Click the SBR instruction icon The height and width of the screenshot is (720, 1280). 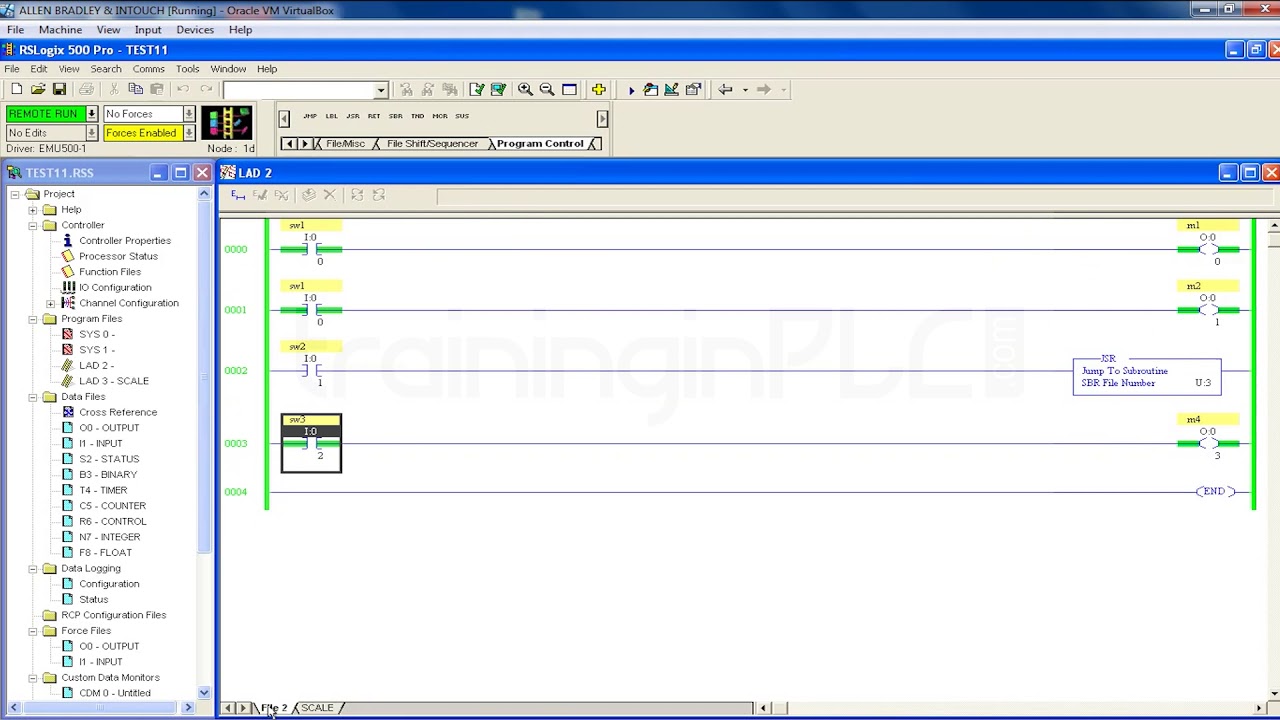coord(395,116)
